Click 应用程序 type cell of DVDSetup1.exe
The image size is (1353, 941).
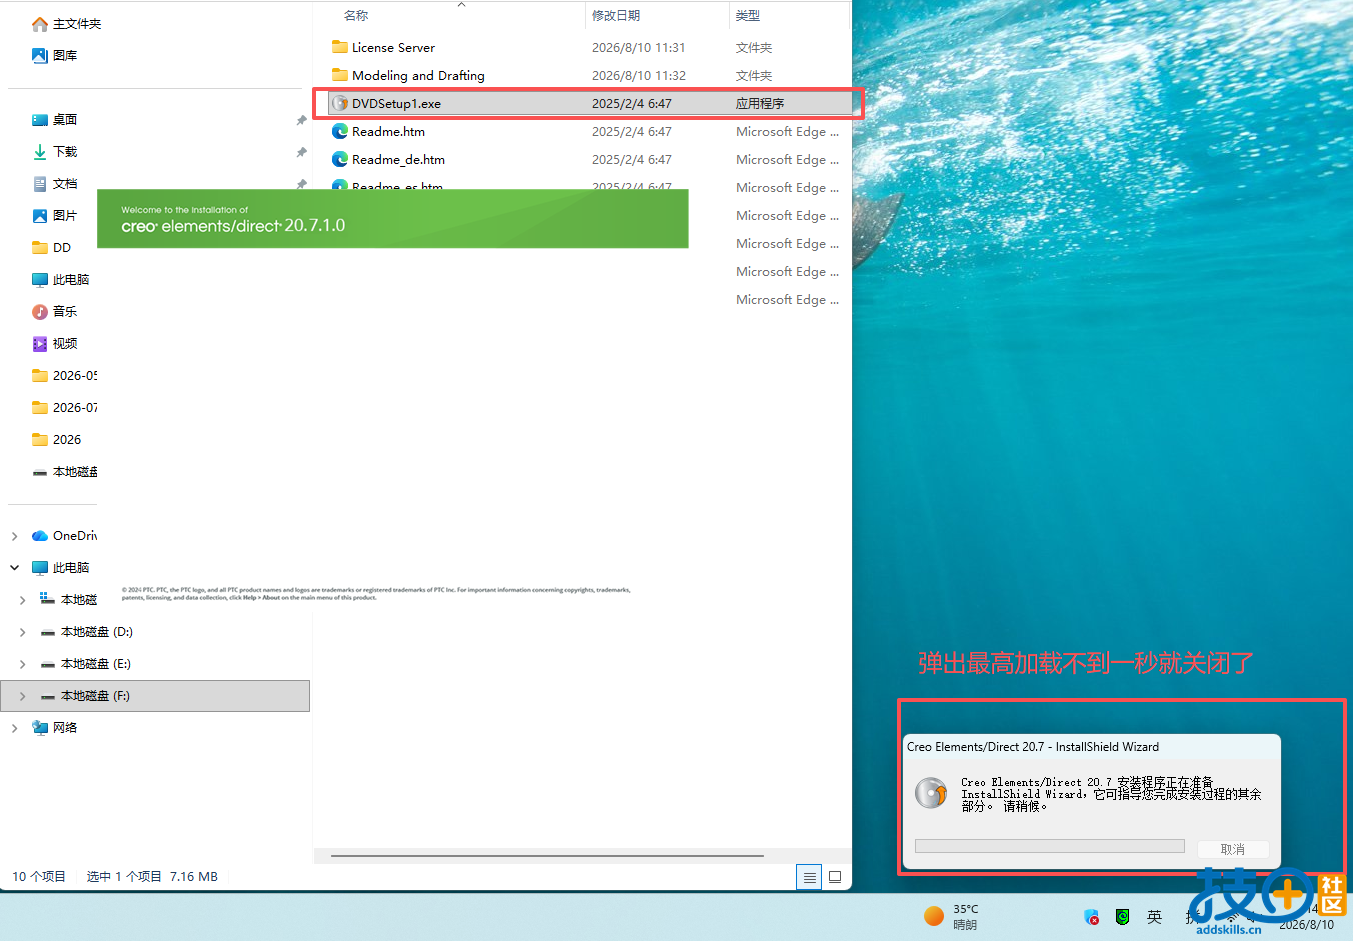click(760, 103)
